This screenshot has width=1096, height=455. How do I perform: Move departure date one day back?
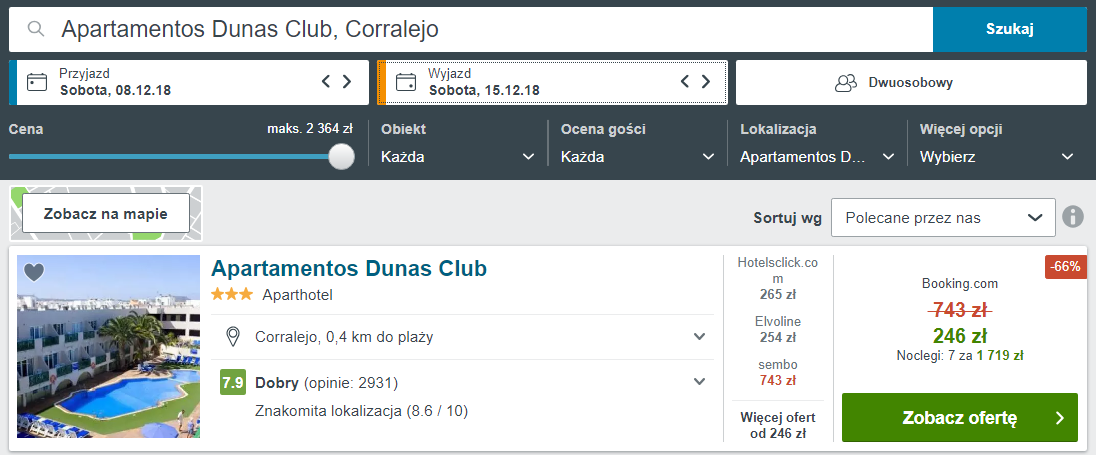point(685,82)
